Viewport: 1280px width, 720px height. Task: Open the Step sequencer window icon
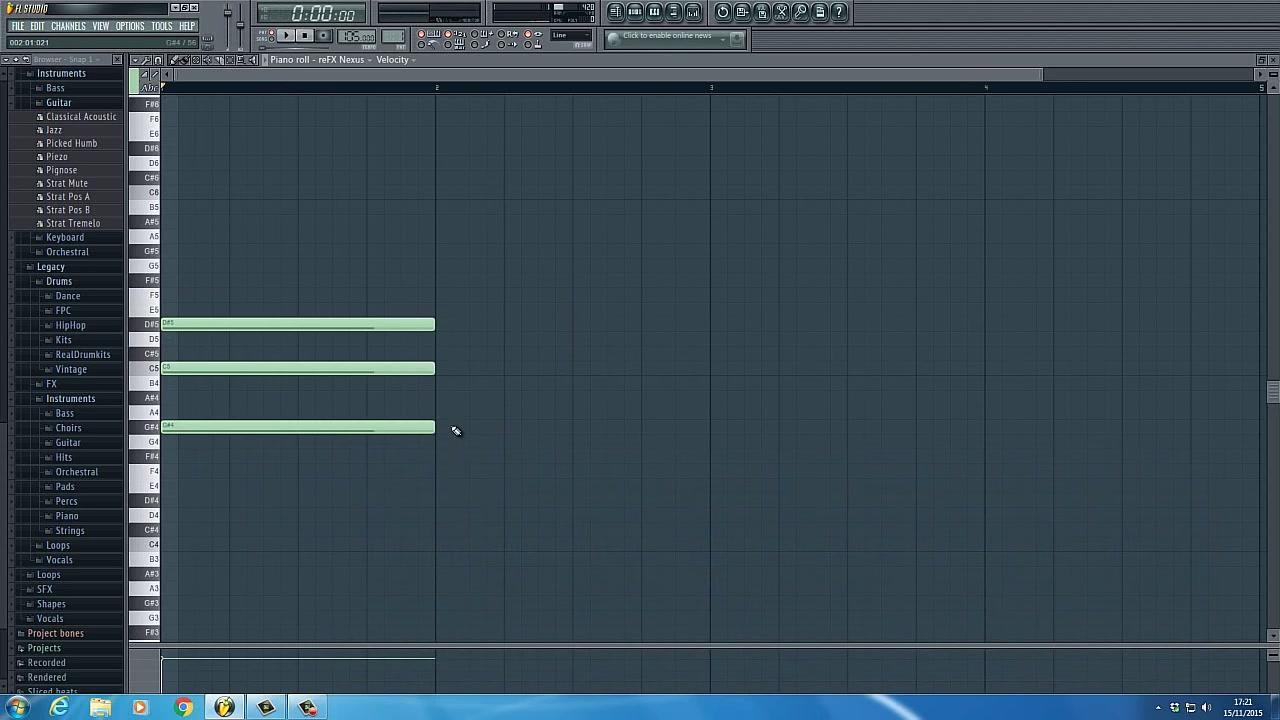coord(635,11)
